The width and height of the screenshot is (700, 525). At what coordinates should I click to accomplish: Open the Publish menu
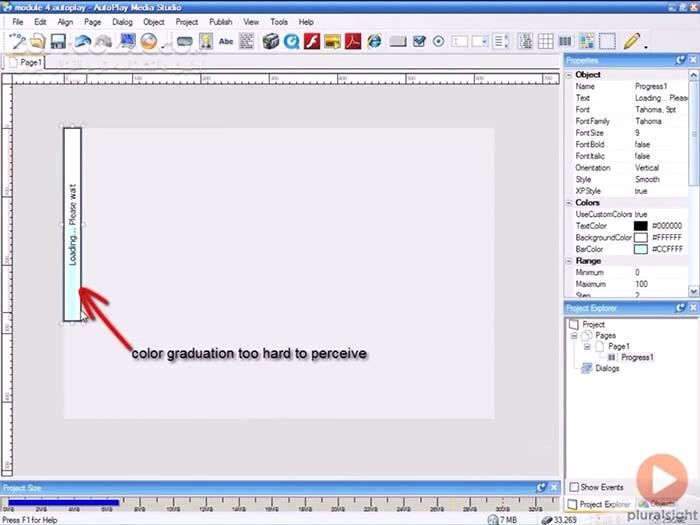(220, 21)
